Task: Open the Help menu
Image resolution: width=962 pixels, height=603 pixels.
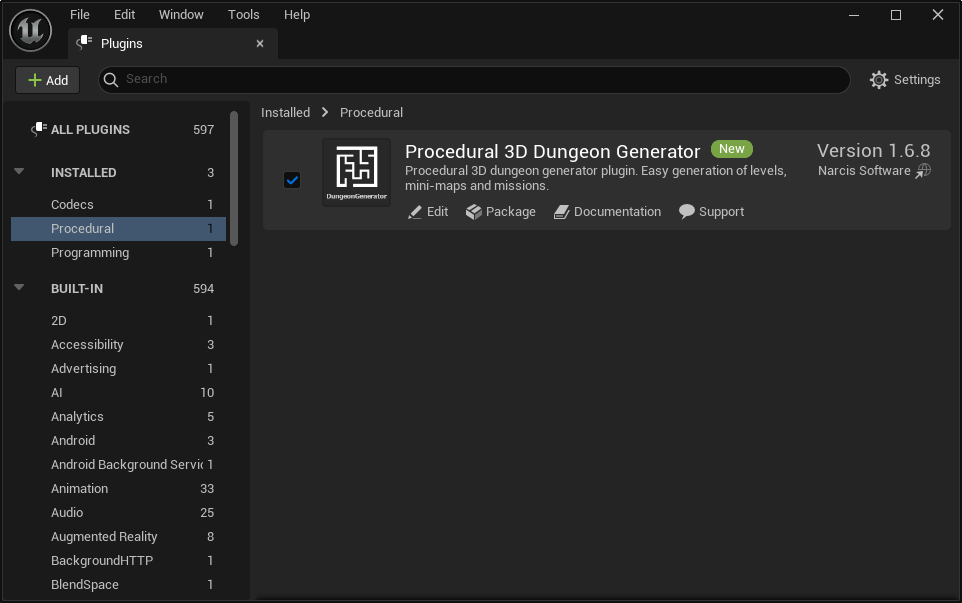Action: coord(297,15)
